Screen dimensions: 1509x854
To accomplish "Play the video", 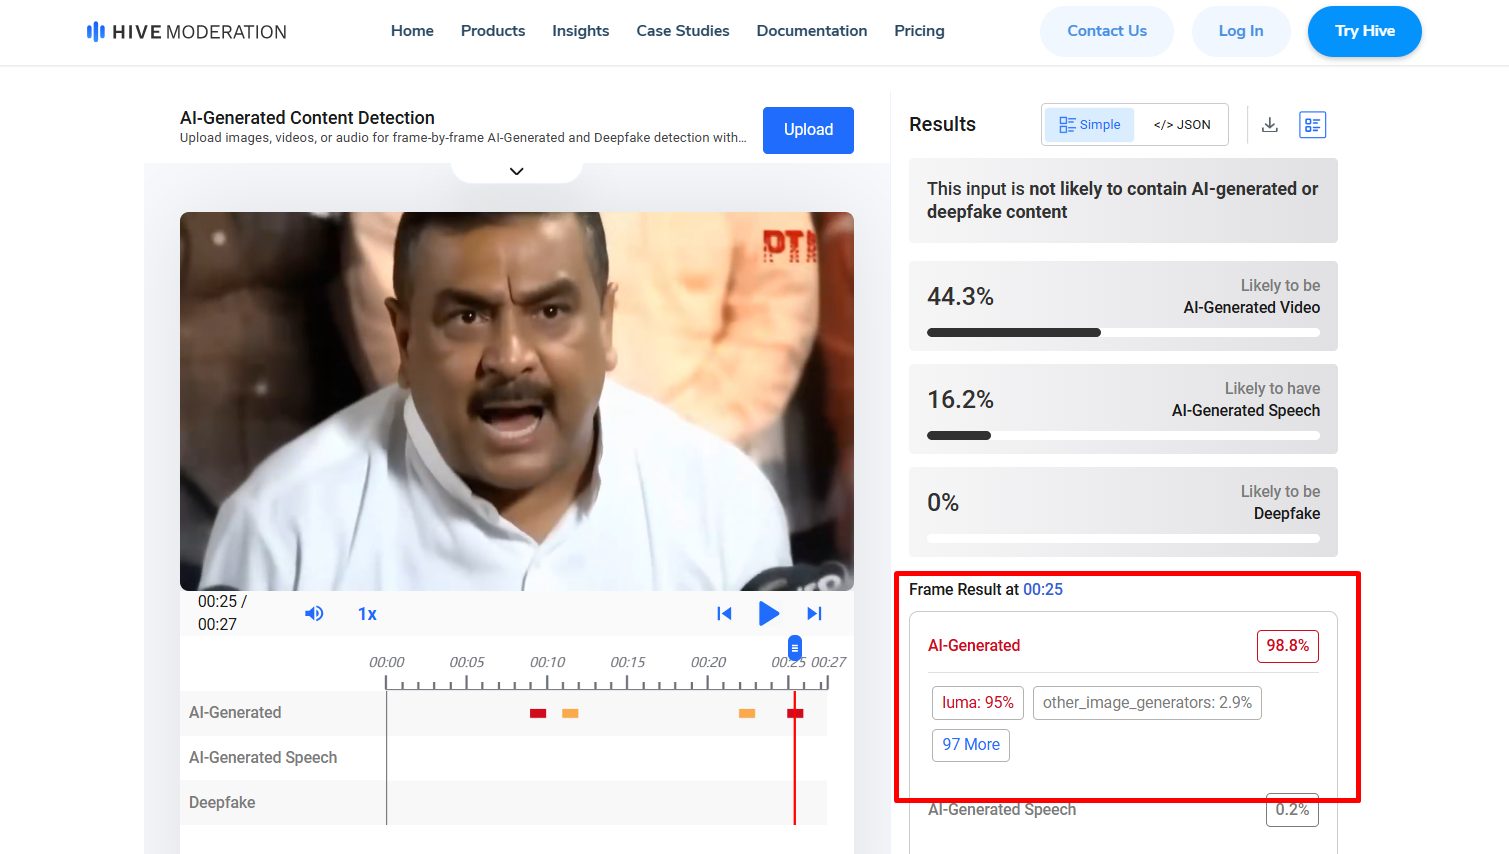I will pos(768,613).
